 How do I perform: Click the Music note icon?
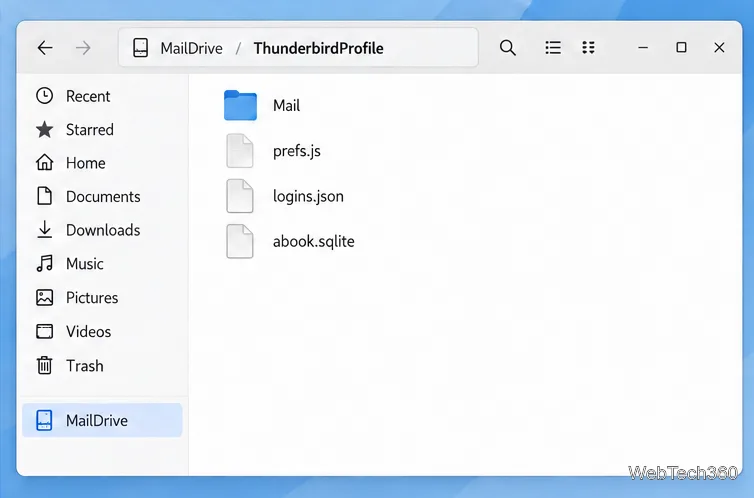[45, 263]
